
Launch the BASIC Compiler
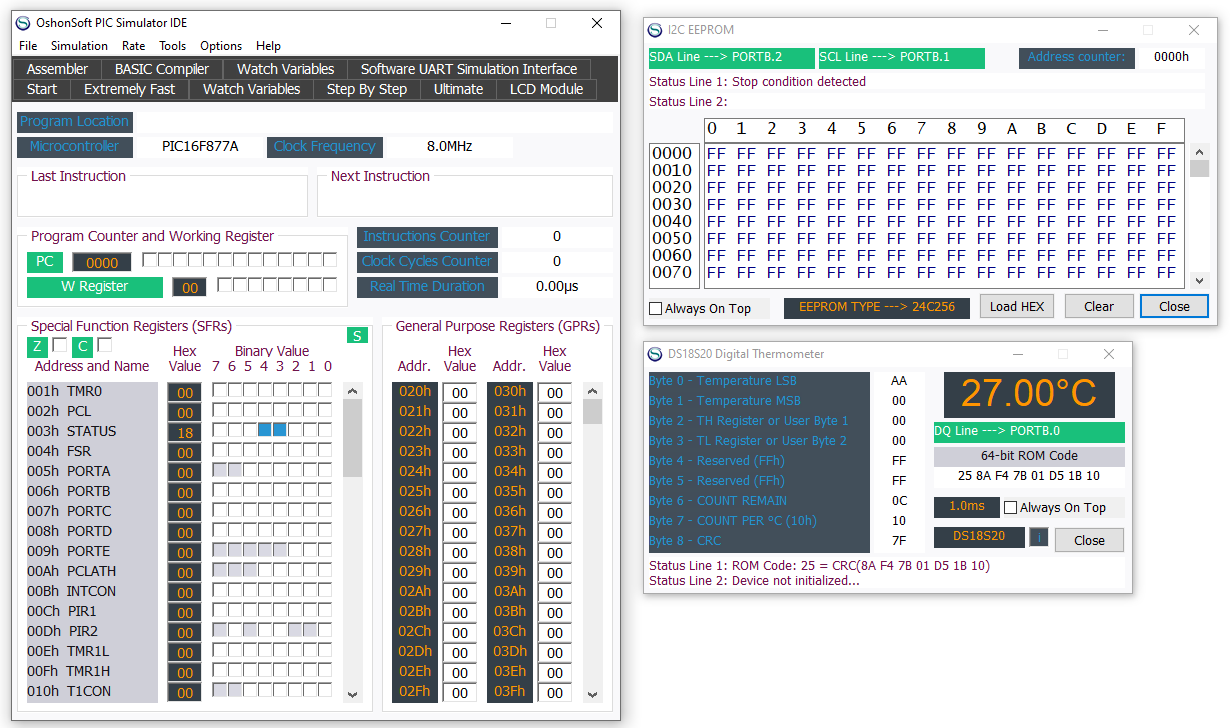click(x=162, y=69)
